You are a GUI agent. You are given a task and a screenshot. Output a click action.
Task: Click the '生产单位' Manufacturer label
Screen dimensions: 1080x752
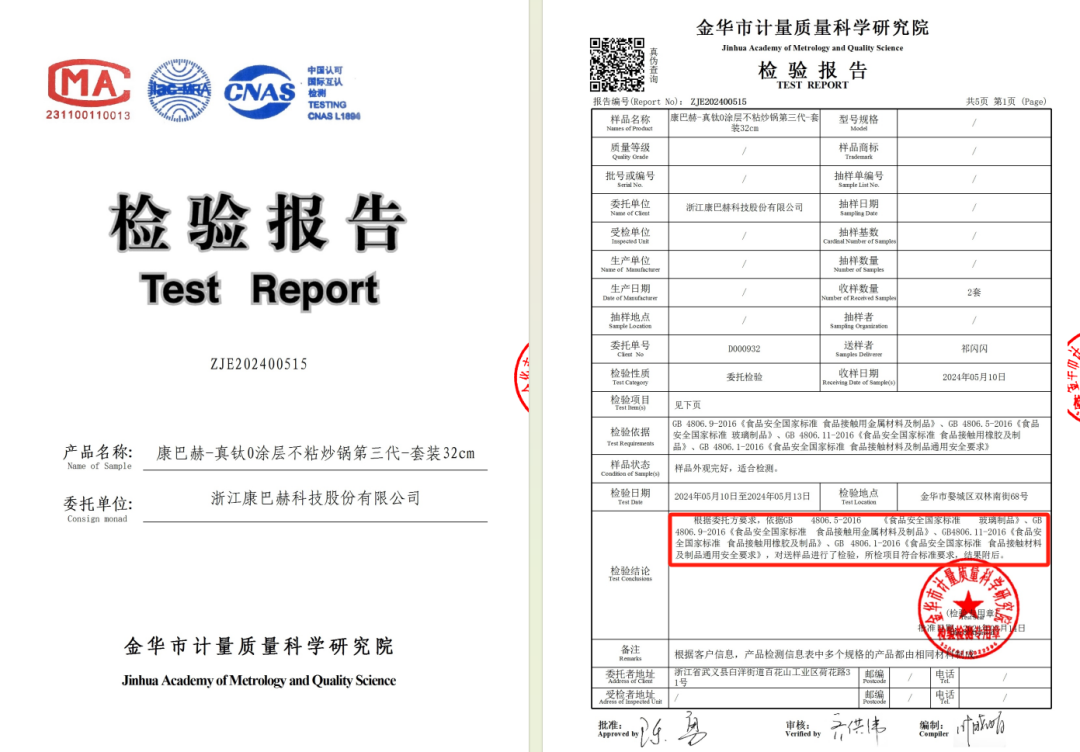tap(630, 260)
